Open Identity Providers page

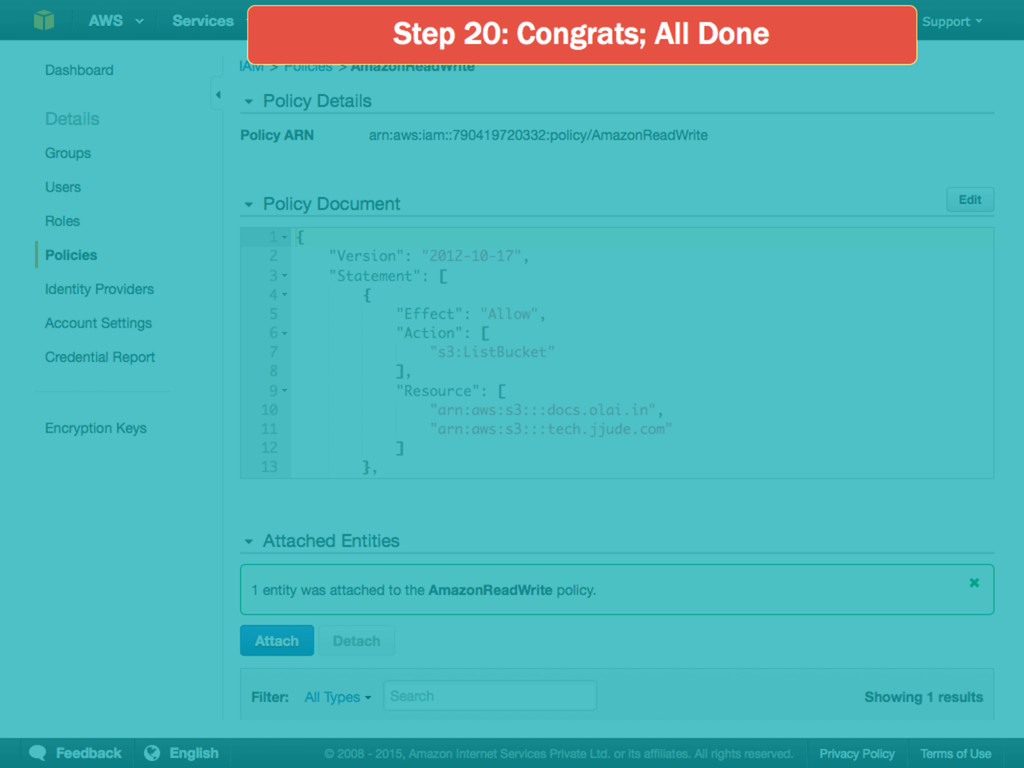coord(99,289)
